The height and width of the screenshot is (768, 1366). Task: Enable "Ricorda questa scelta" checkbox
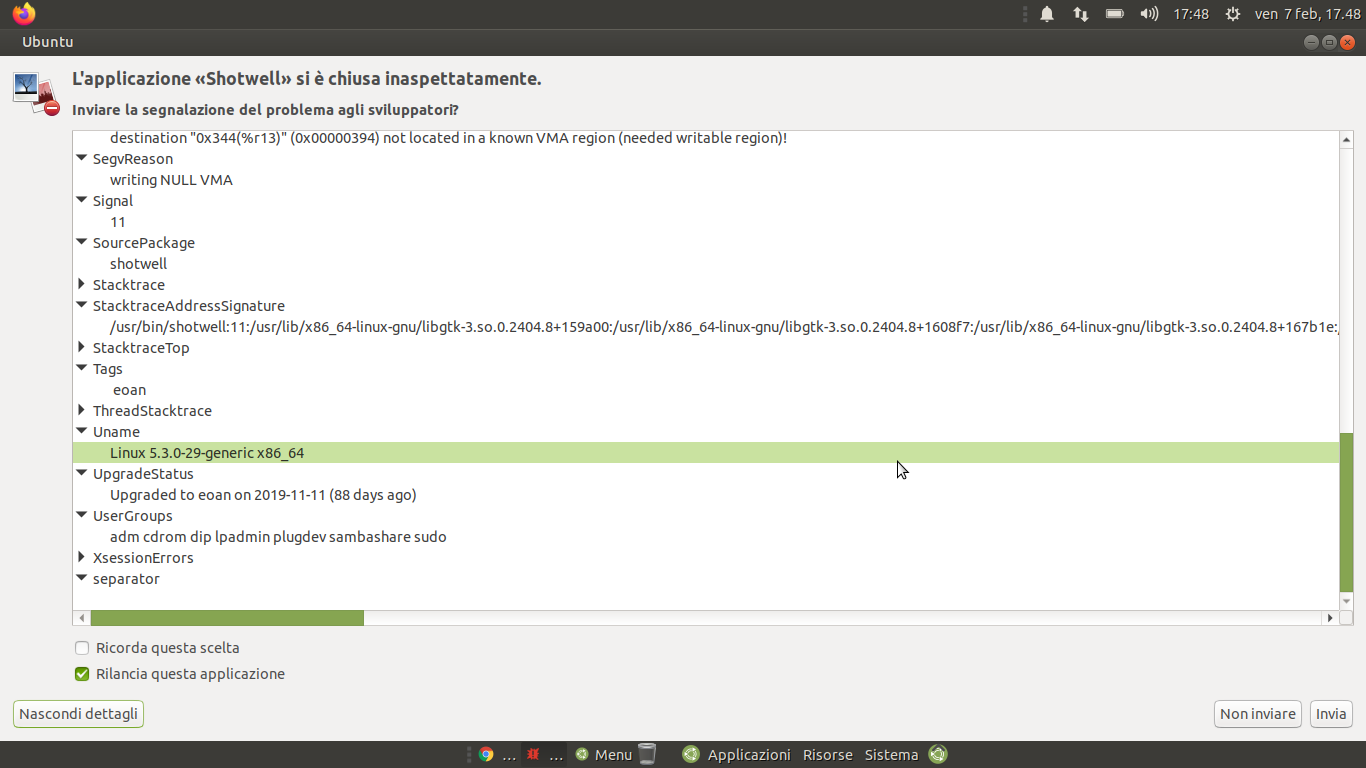(x=82, y=648)
